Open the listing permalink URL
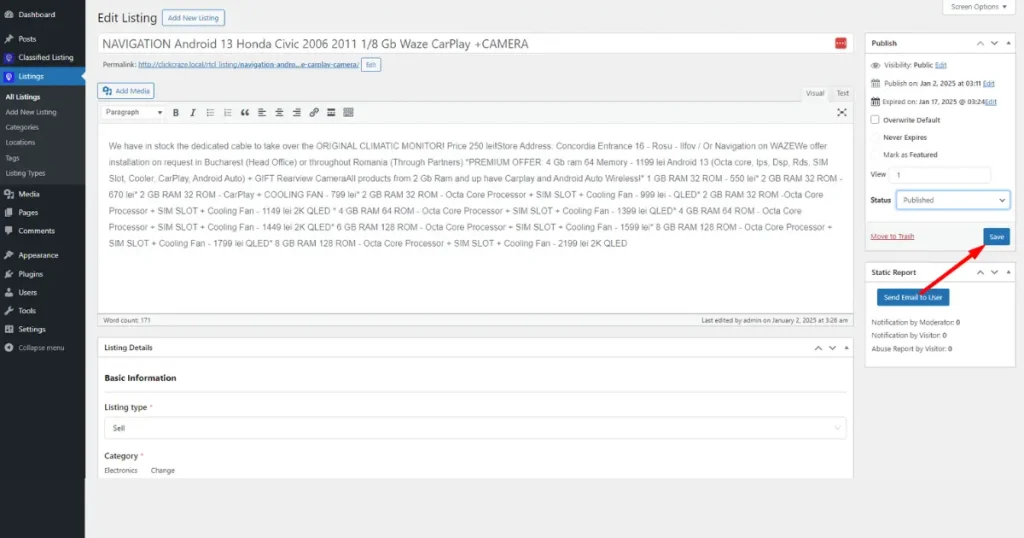This screenshot has width=1024, height=538. pos(248,65)
